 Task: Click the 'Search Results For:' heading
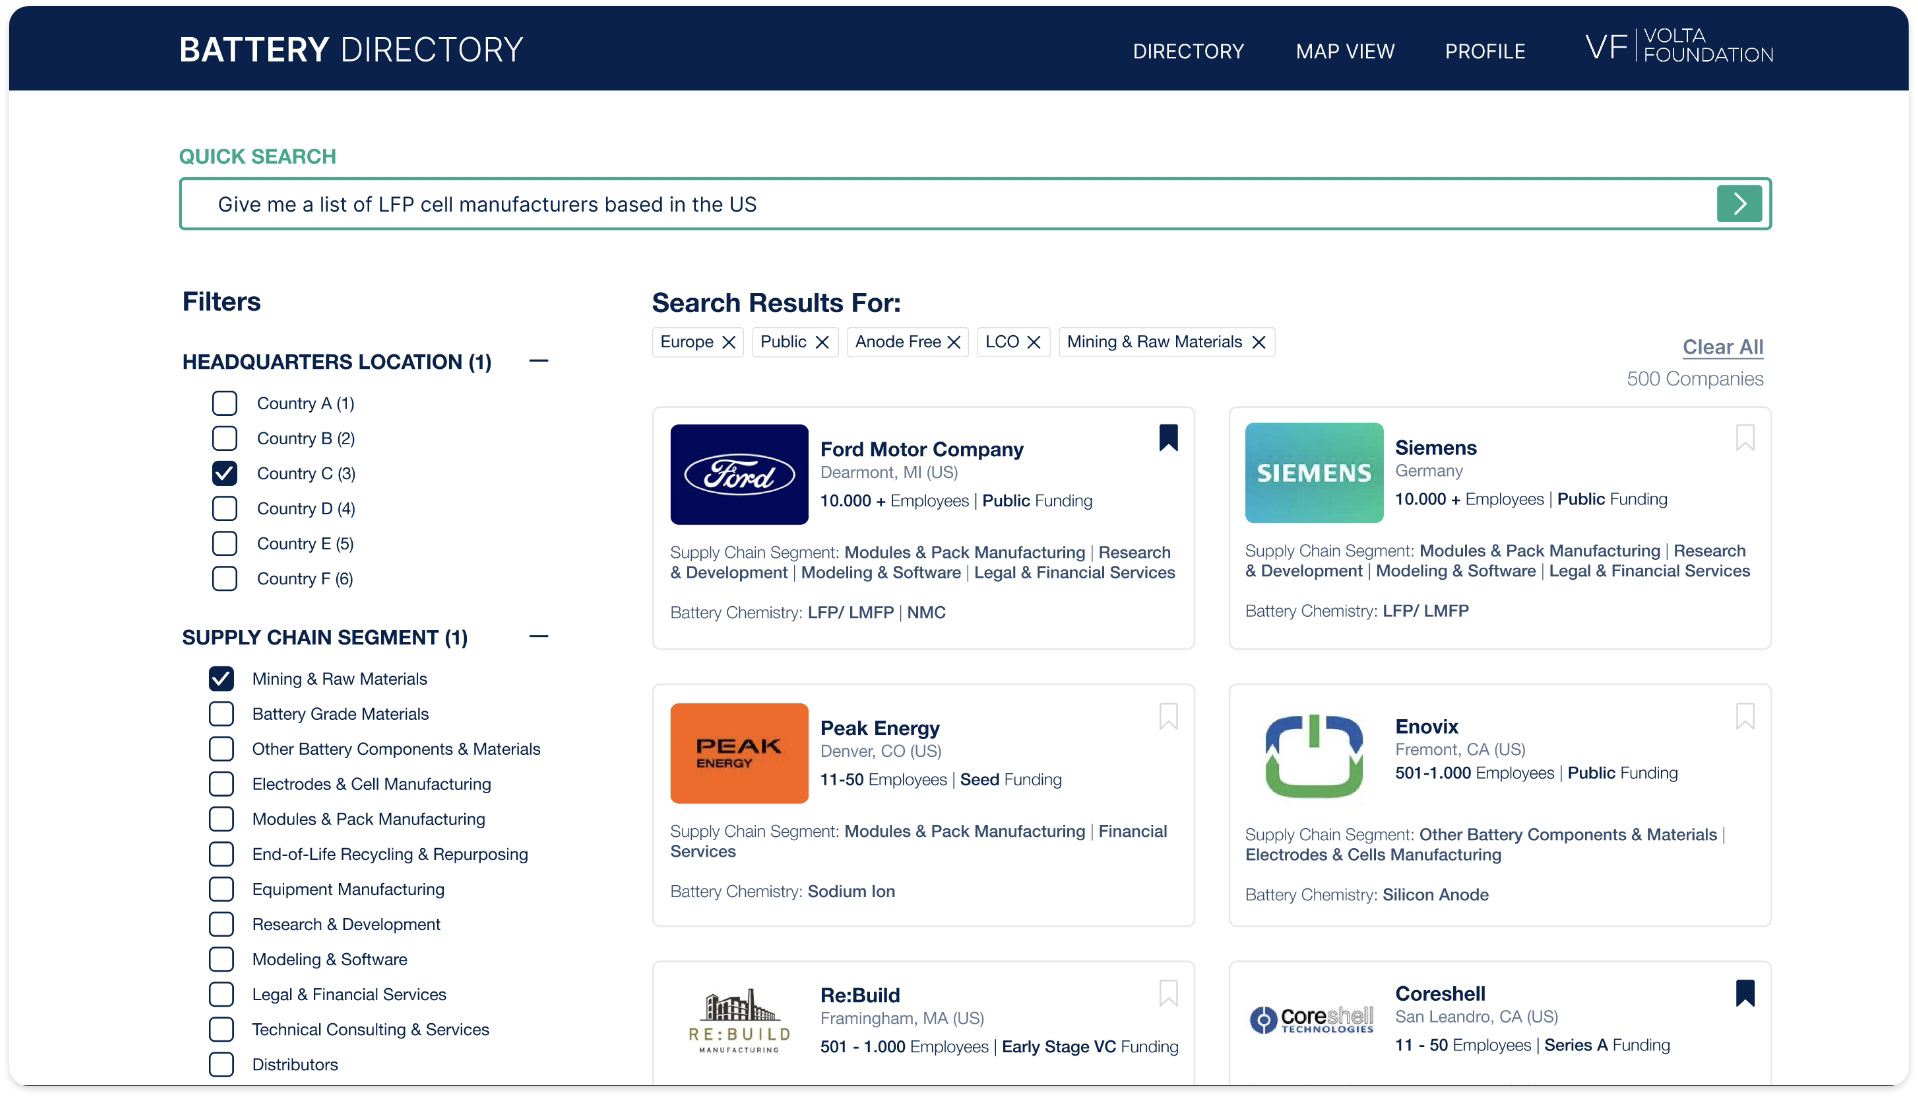pos(776,303)
